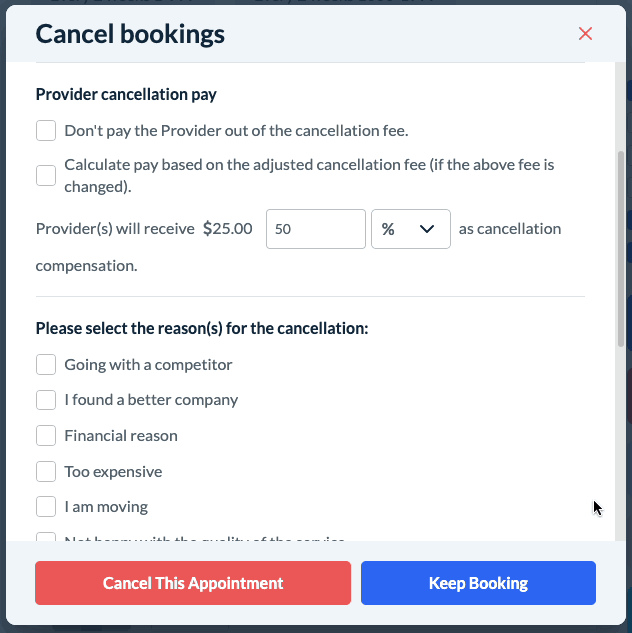Image resolution: width=632 pixels, height=633 pixels.
Task: Tick the "I found a better company" checkbox
Action: (46, 400)
